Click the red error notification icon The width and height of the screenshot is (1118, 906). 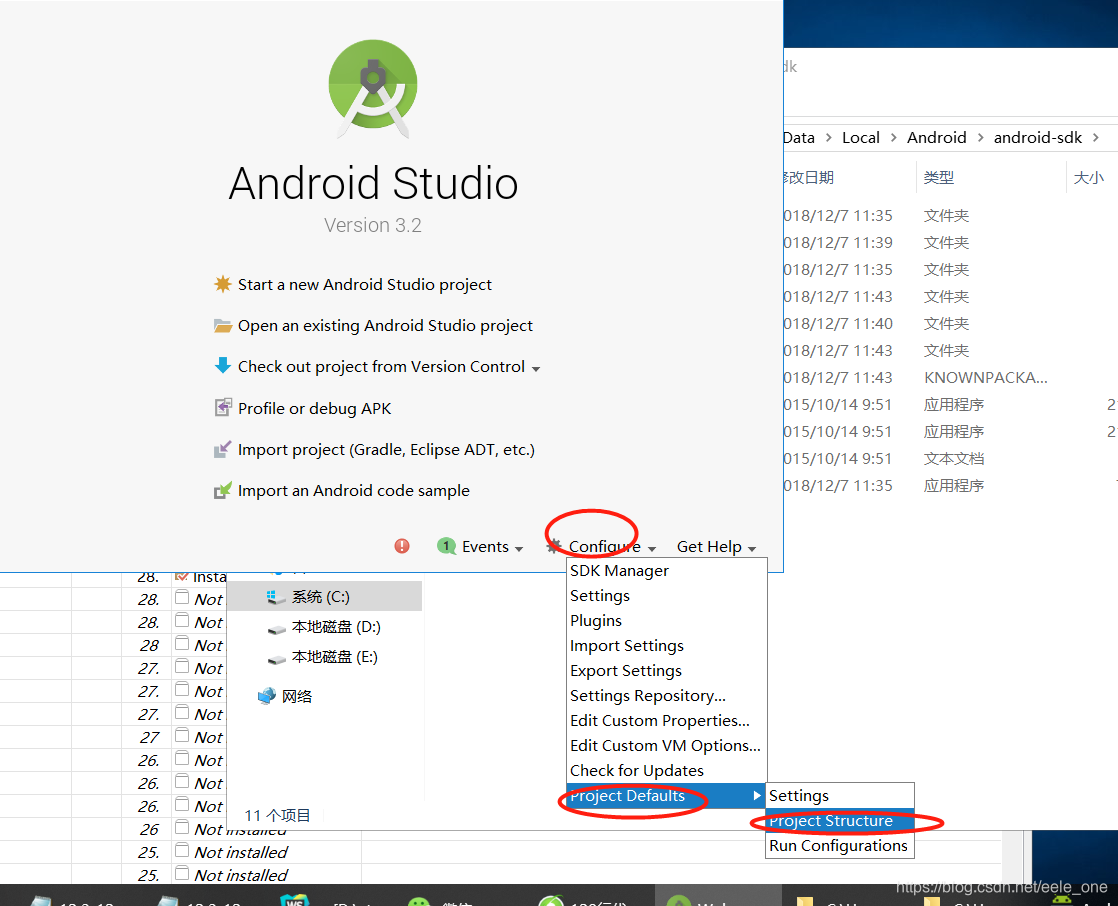tap(402, 546)
